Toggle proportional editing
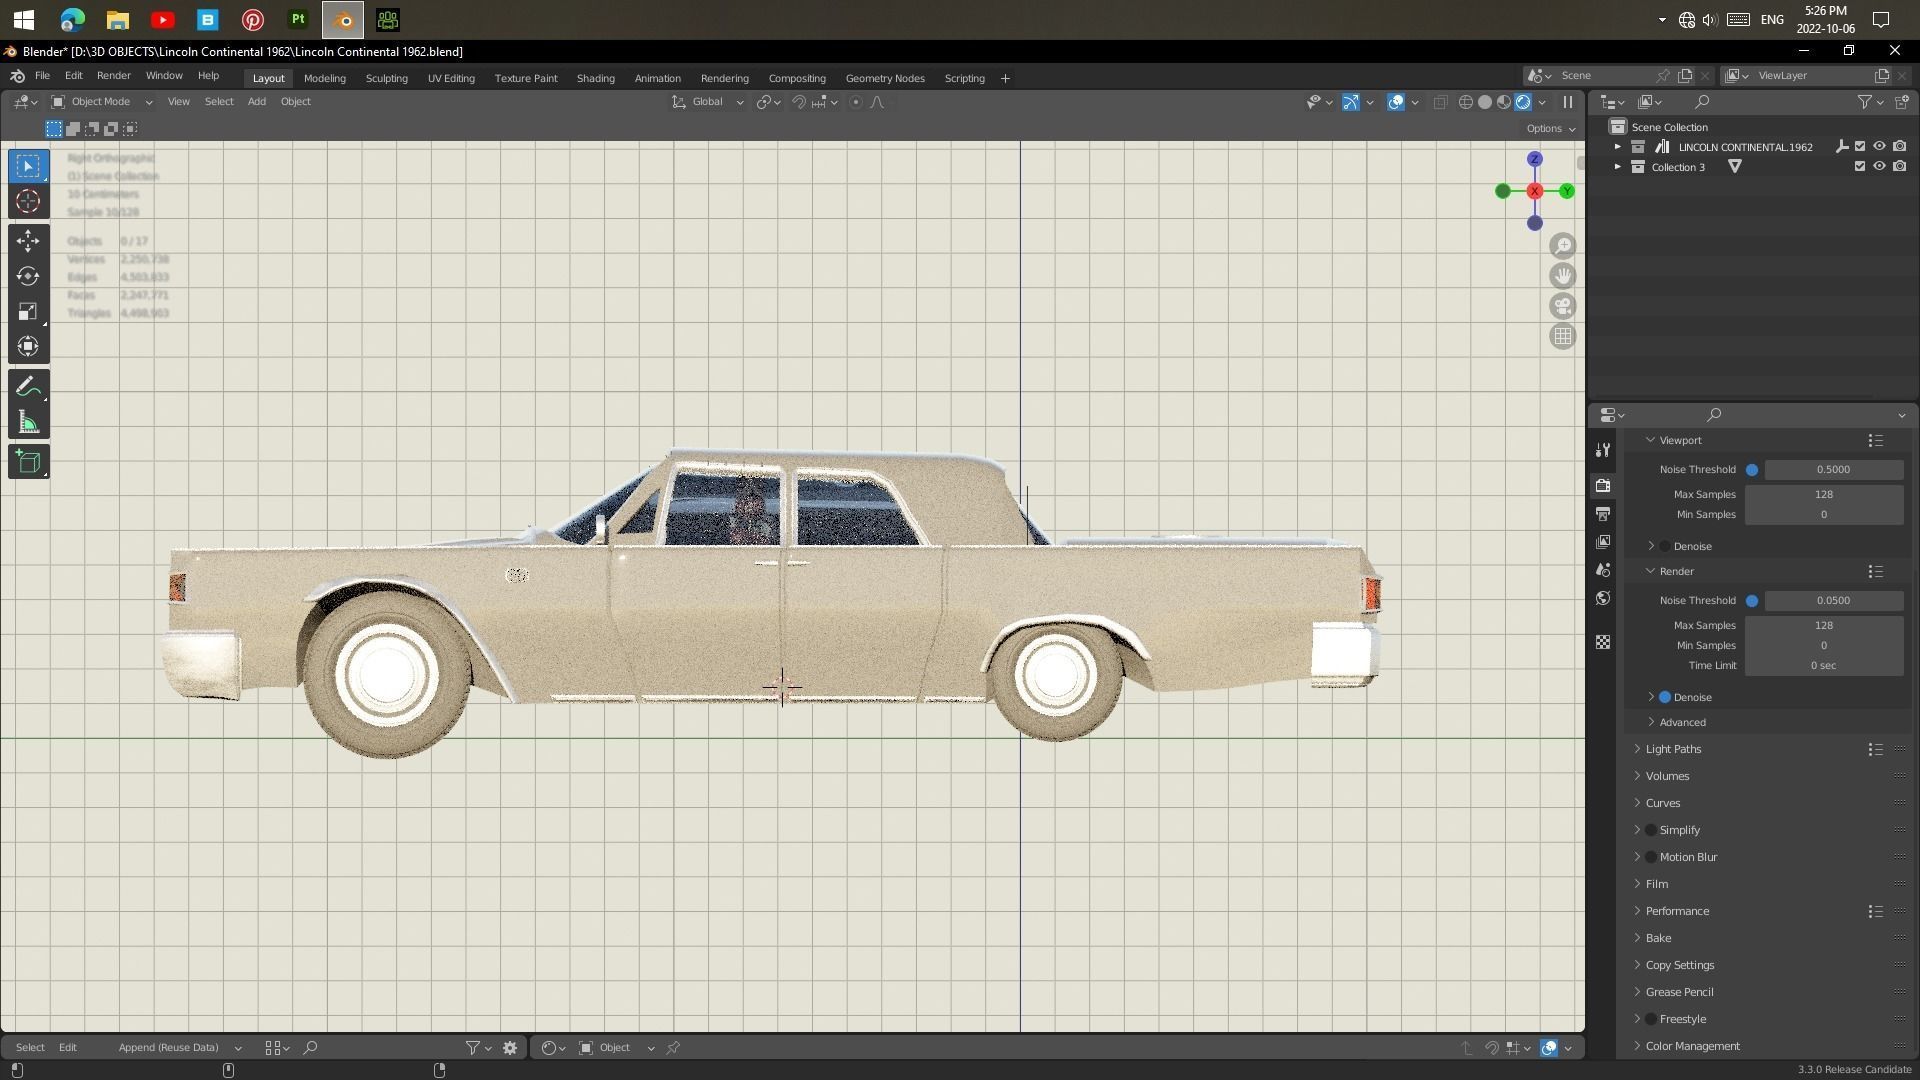The width and height of the screenshot is (1920, 1080). pyautogui.click(x=856, y=102)
